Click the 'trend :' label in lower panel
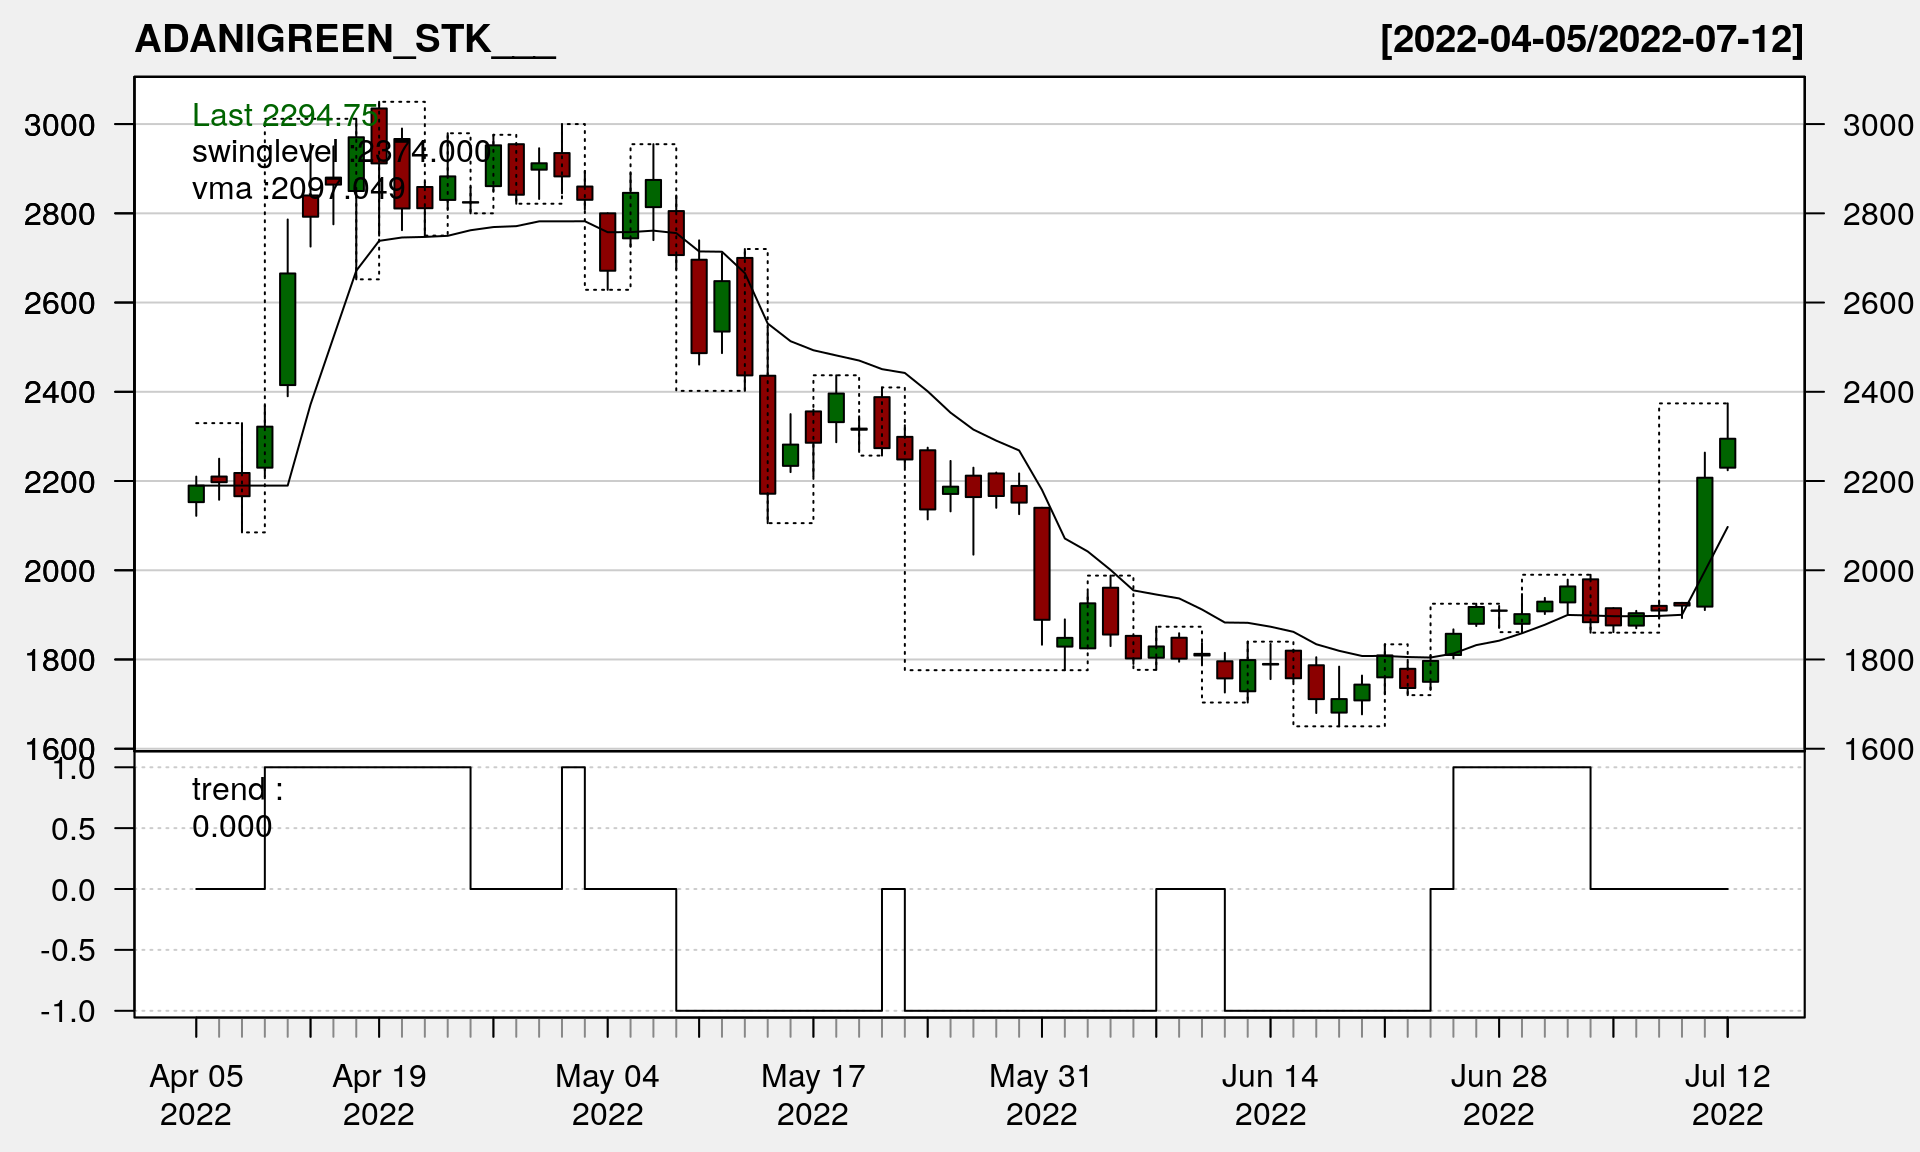Screen dimensions: 1920x1152 pos(237,790)
